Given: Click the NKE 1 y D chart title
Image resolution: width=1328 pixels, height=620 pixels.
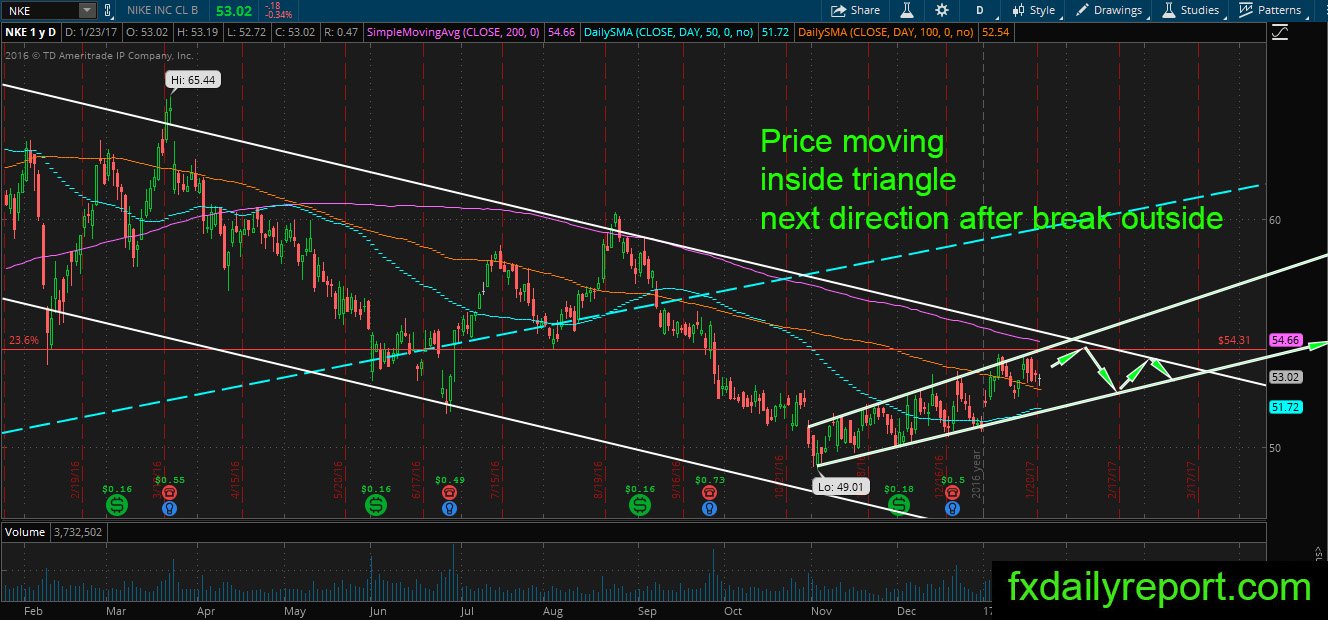Looking at the screenshot, I should [31, 33].
